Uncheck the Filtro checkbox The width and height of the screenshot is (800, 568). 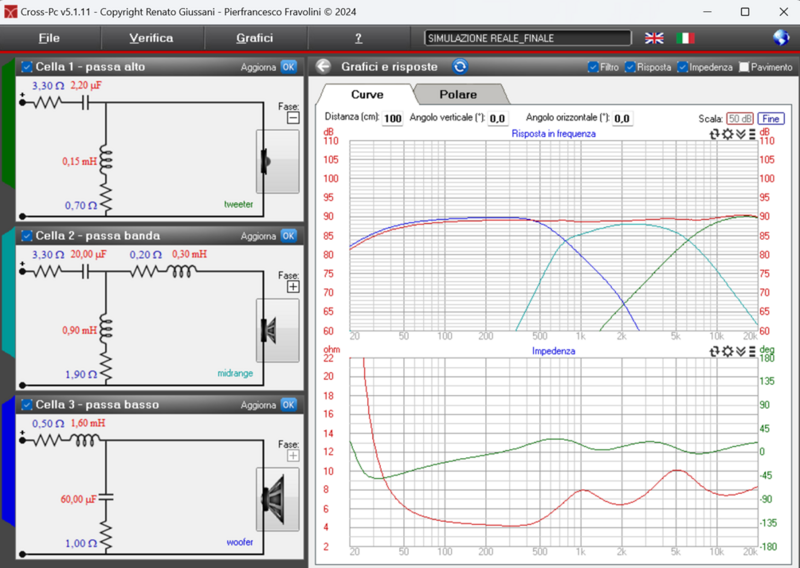pos(594,67)
